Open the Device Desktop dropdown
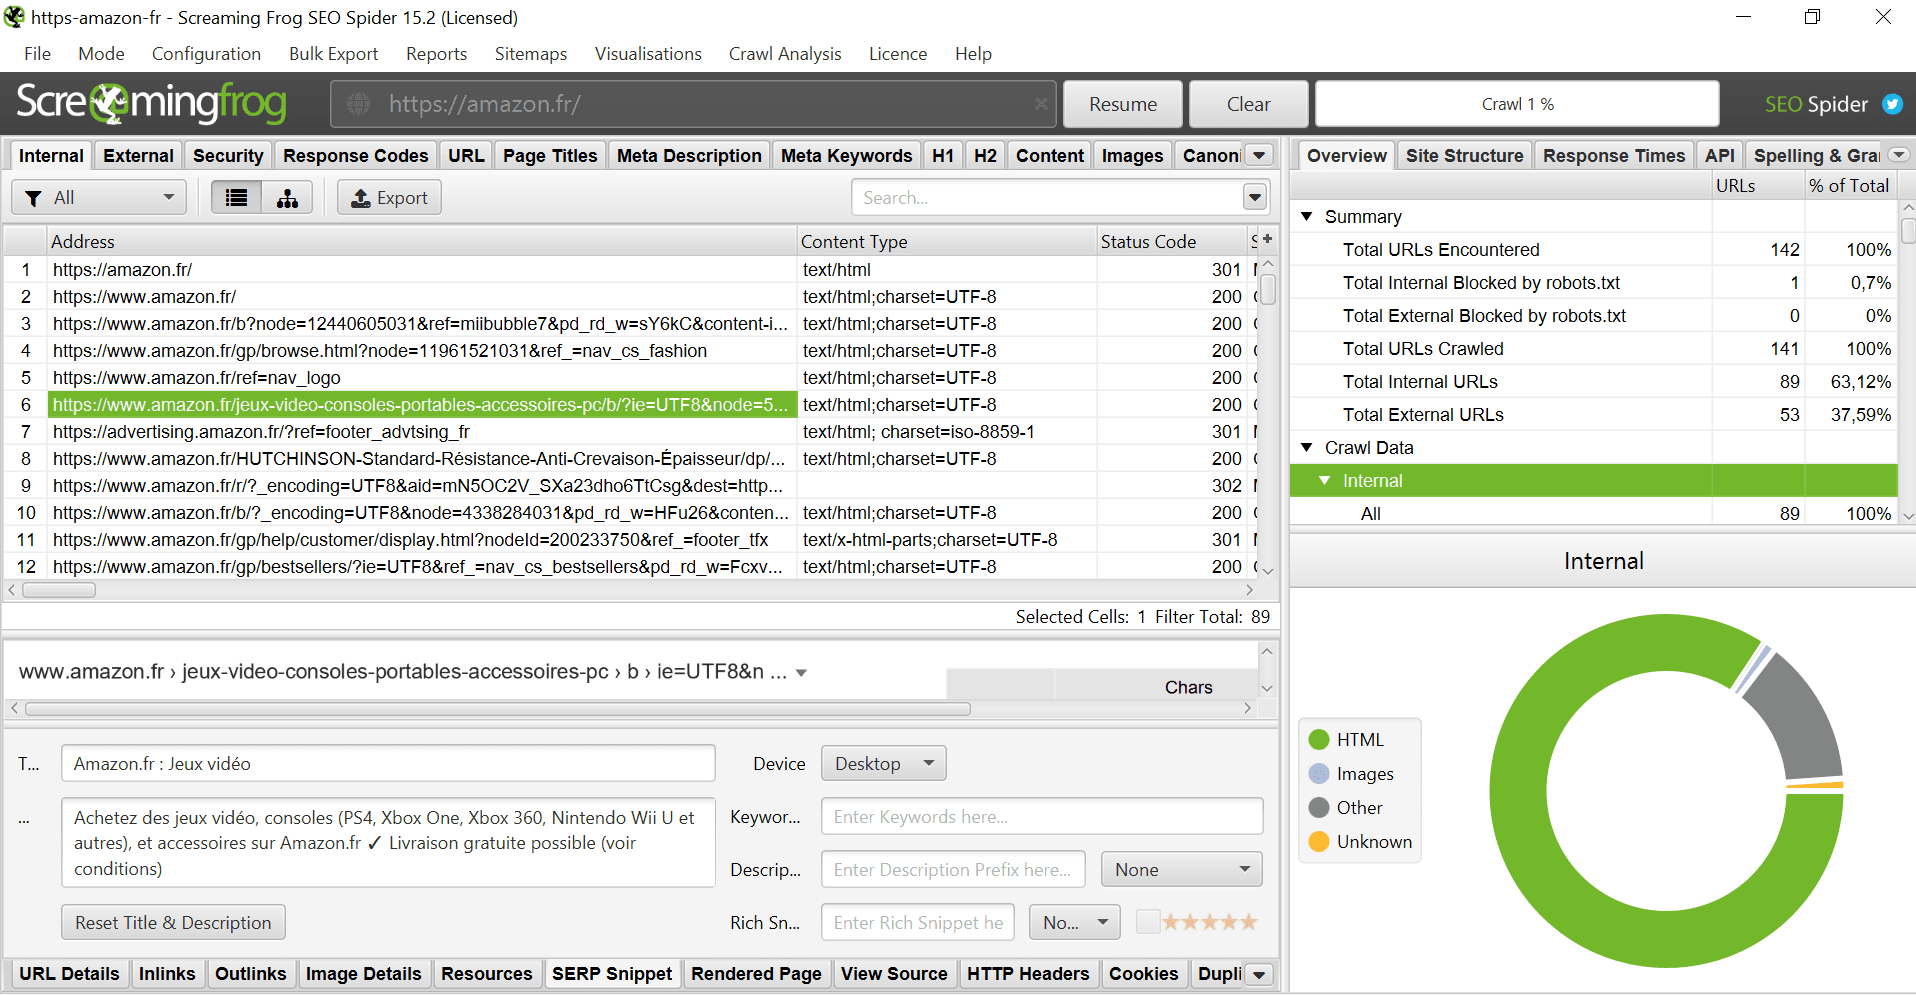 click(883, 764)
